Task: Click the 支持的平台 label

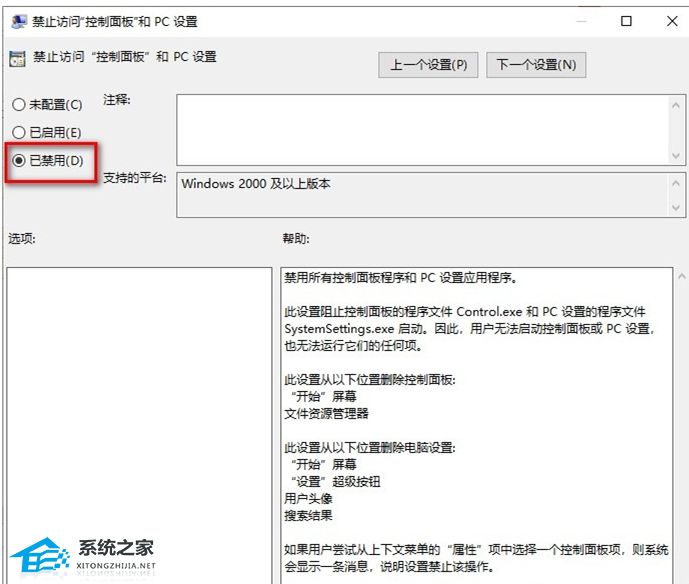Action: click(135, 178)
